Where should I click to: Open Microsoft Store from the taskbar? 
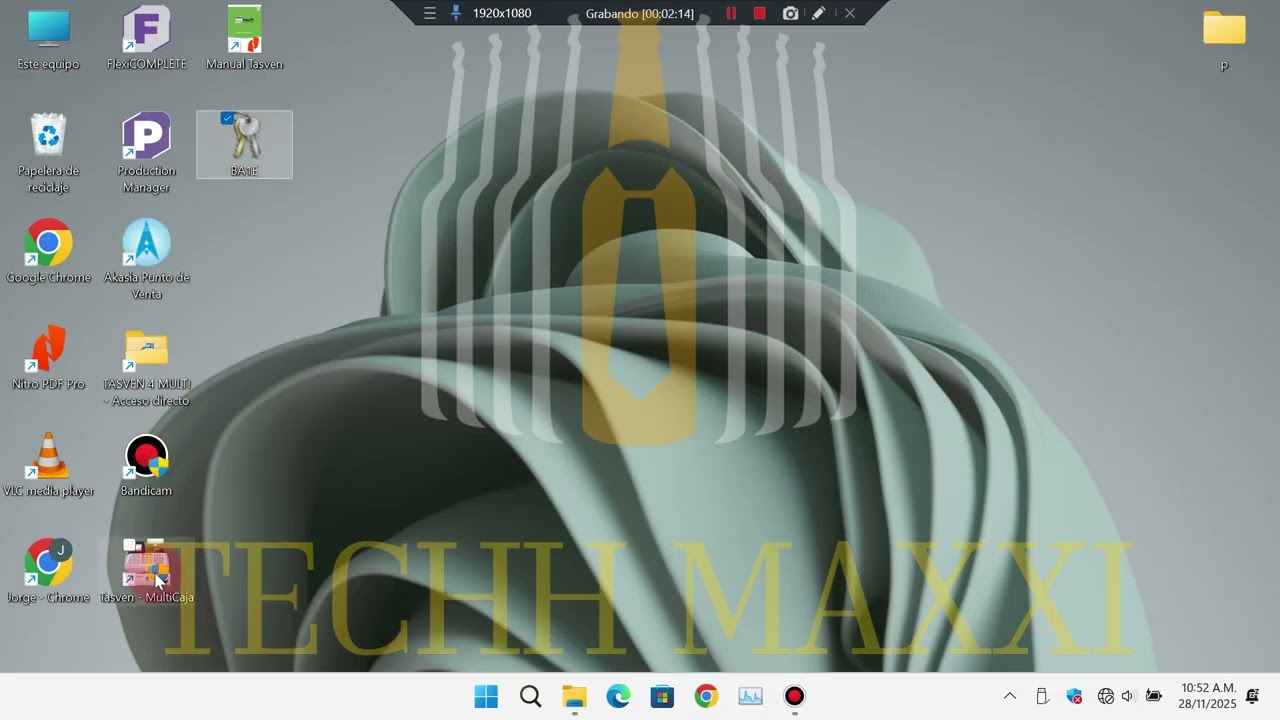point(662,697)
